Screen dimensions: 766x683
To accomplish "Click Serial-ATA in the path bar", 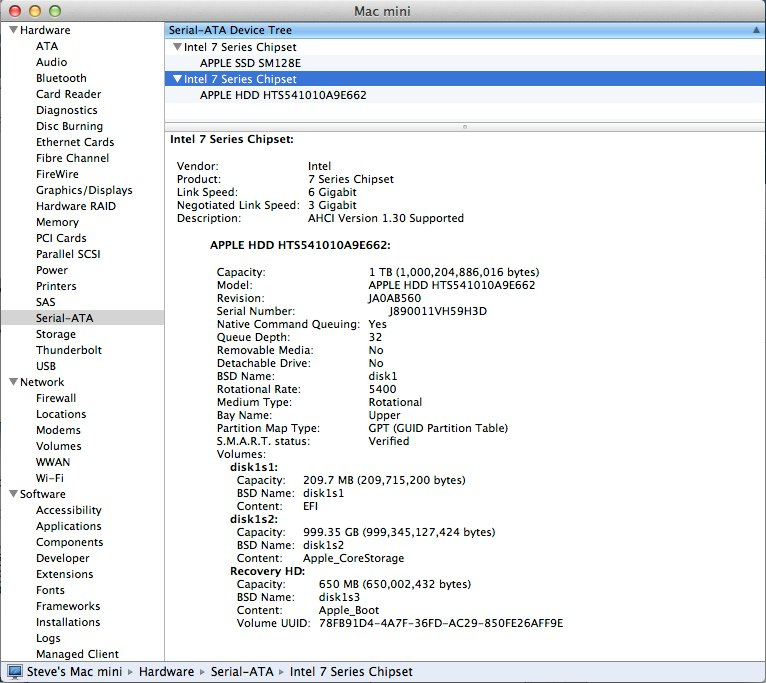I will (242, 672).
